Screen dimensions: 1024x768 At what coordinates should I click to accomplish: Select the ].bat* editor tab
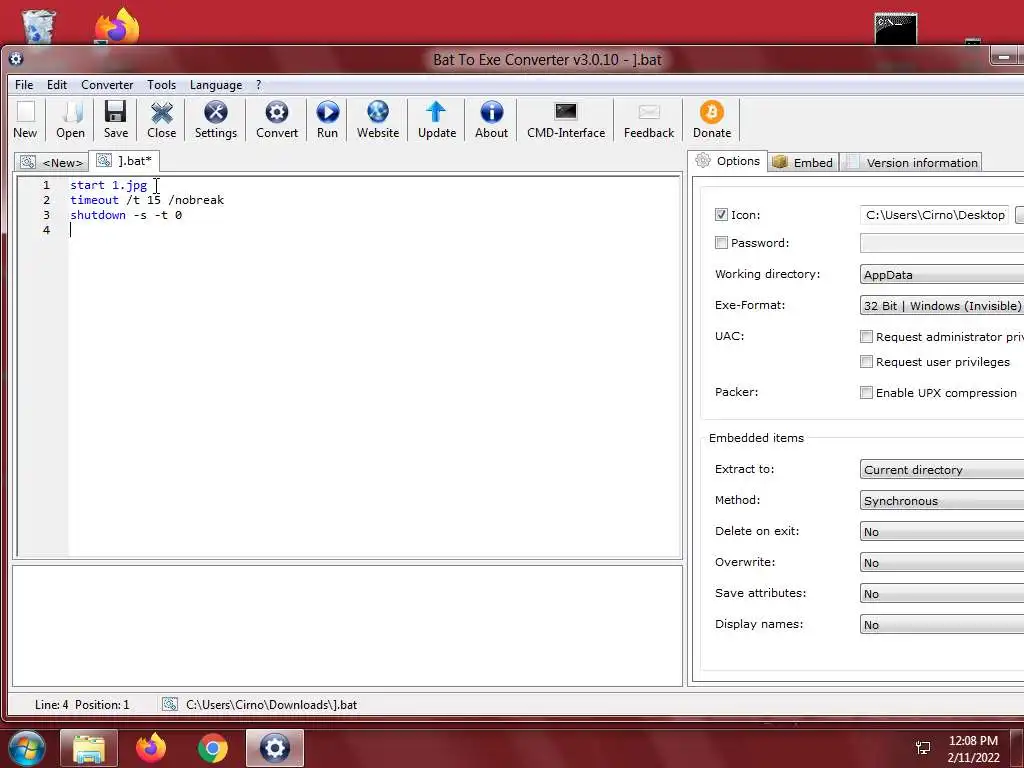(x=124, y=161)
